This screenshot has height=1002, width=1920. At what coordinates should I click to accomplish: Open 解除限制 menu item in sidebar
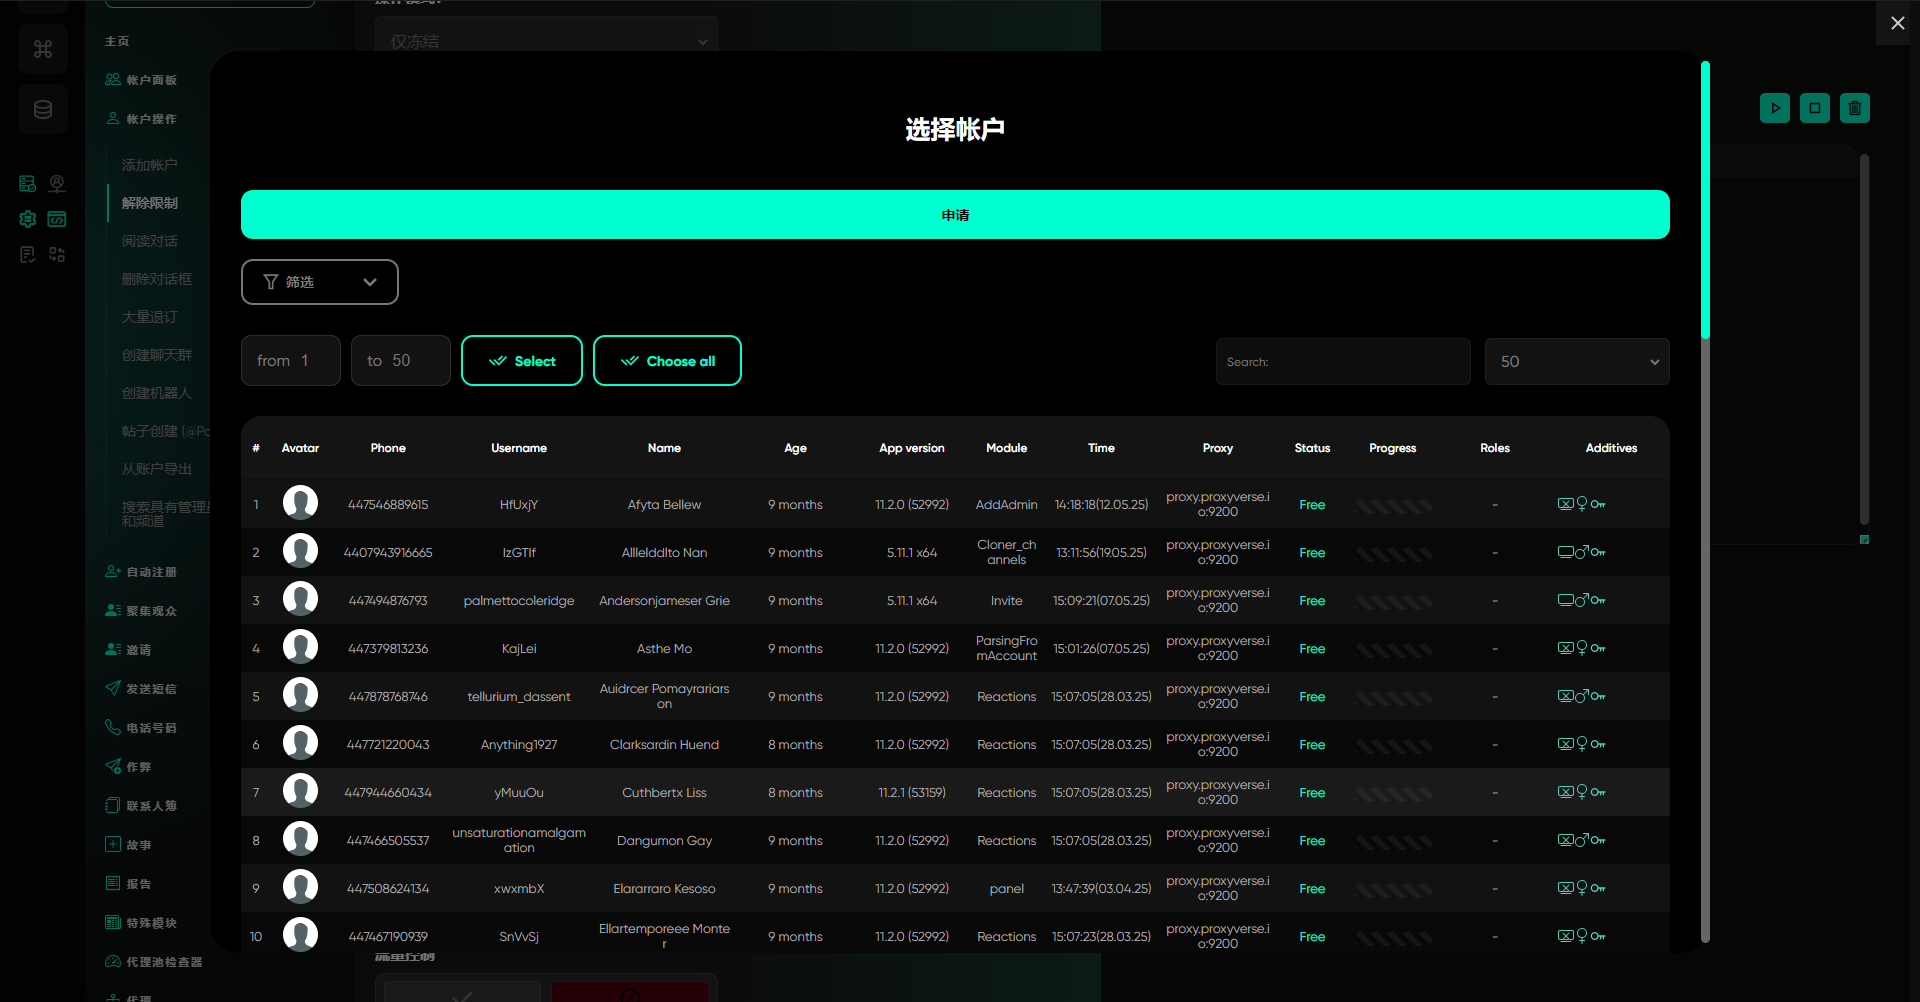click(x=150, y=203)
